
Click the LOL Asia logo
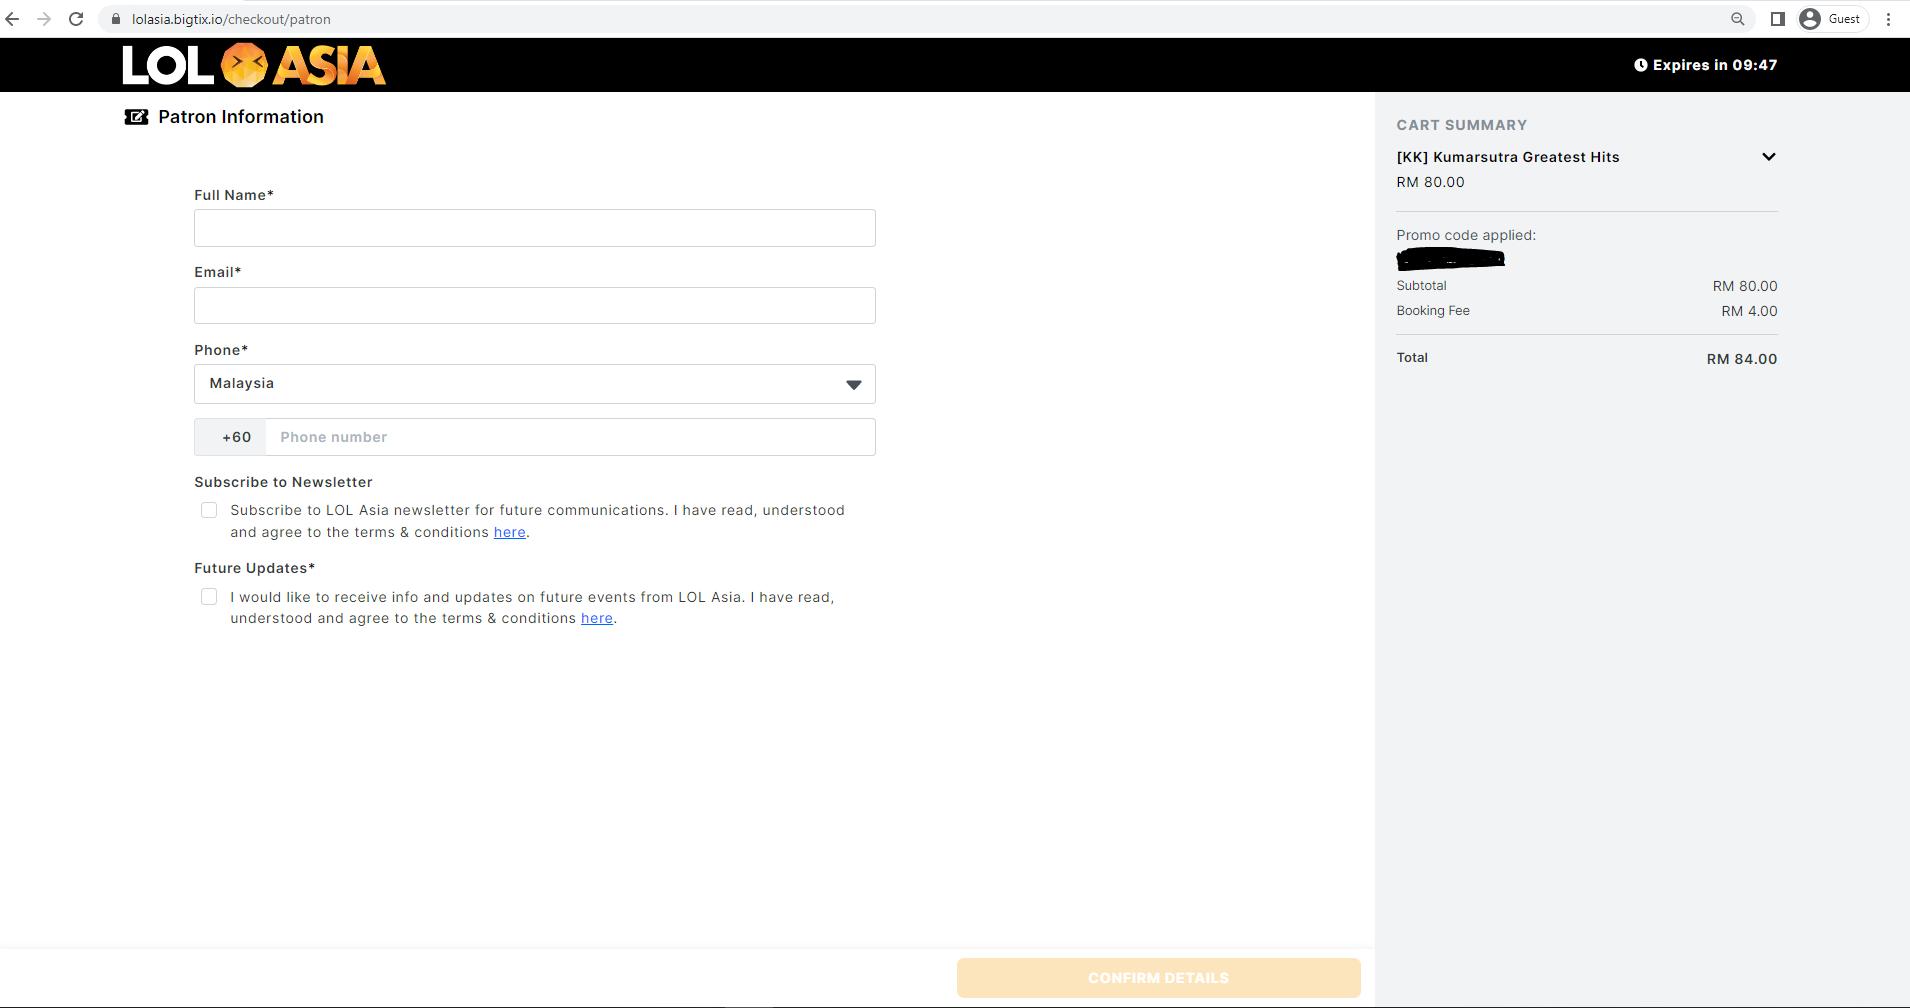[254, 65]
